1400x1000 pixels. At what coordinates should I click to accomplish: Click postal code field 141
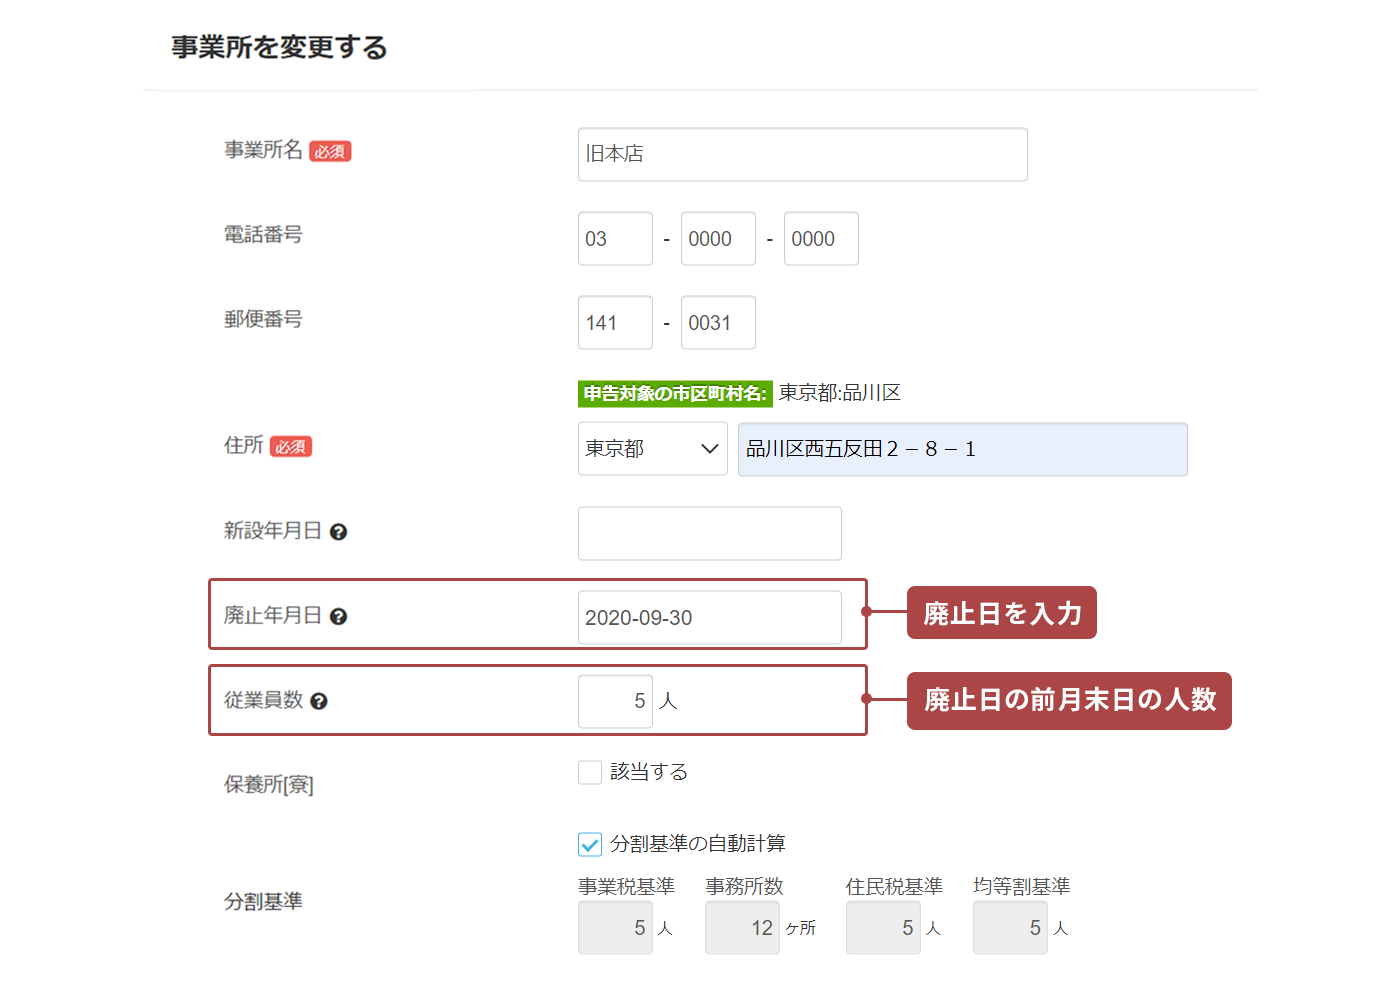pos(615,322)
